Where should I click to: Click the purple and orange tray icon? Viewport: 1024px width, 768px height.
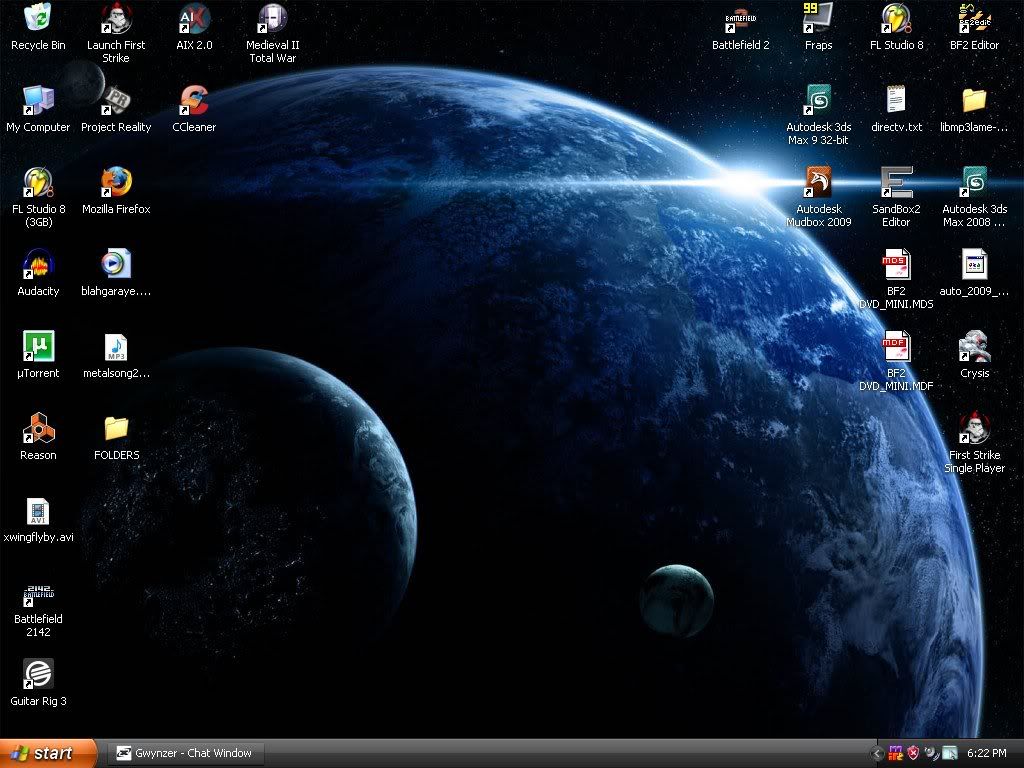[895, 753]
